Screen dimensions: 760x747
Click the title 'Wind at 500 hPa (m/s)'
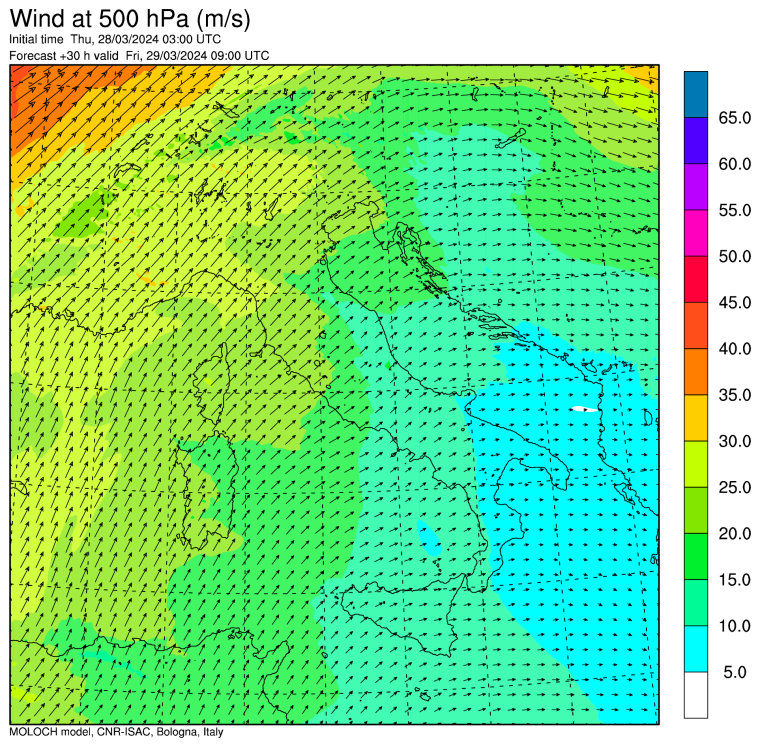click(130, 19)
